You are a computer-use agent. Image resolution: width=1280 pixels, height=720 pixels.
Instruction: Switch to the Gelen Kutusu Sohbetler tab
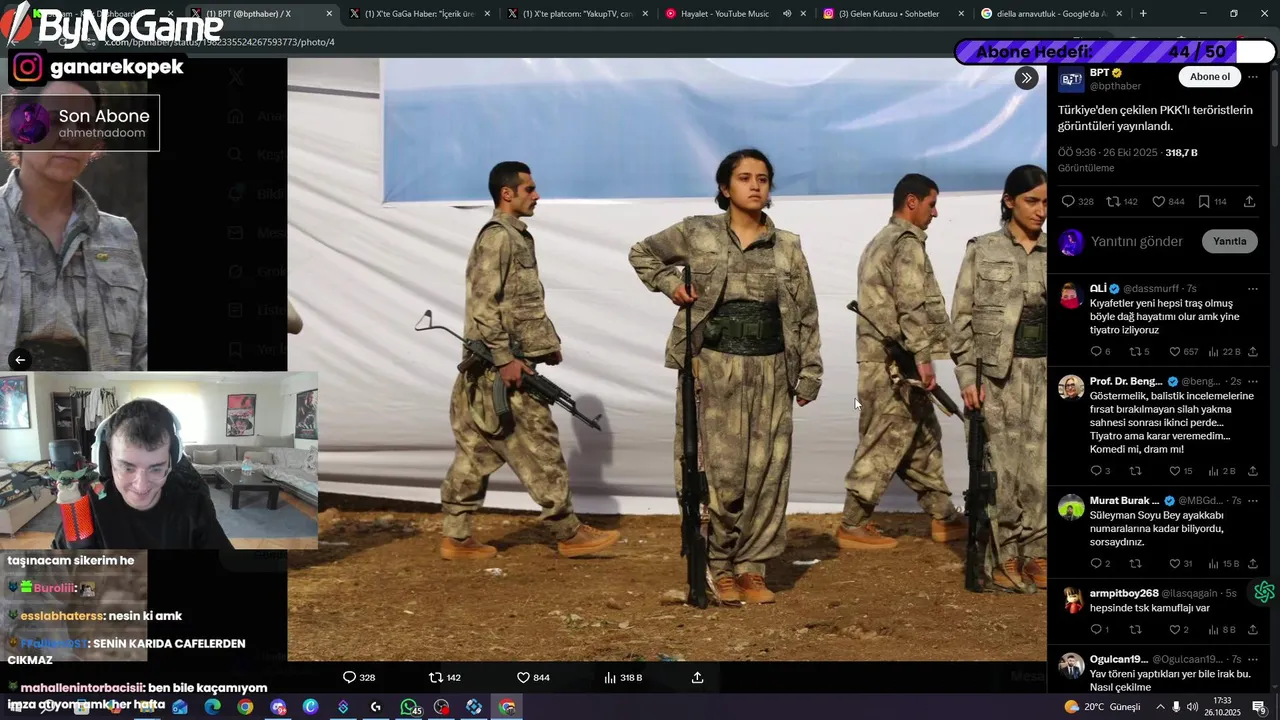[893, 14]
